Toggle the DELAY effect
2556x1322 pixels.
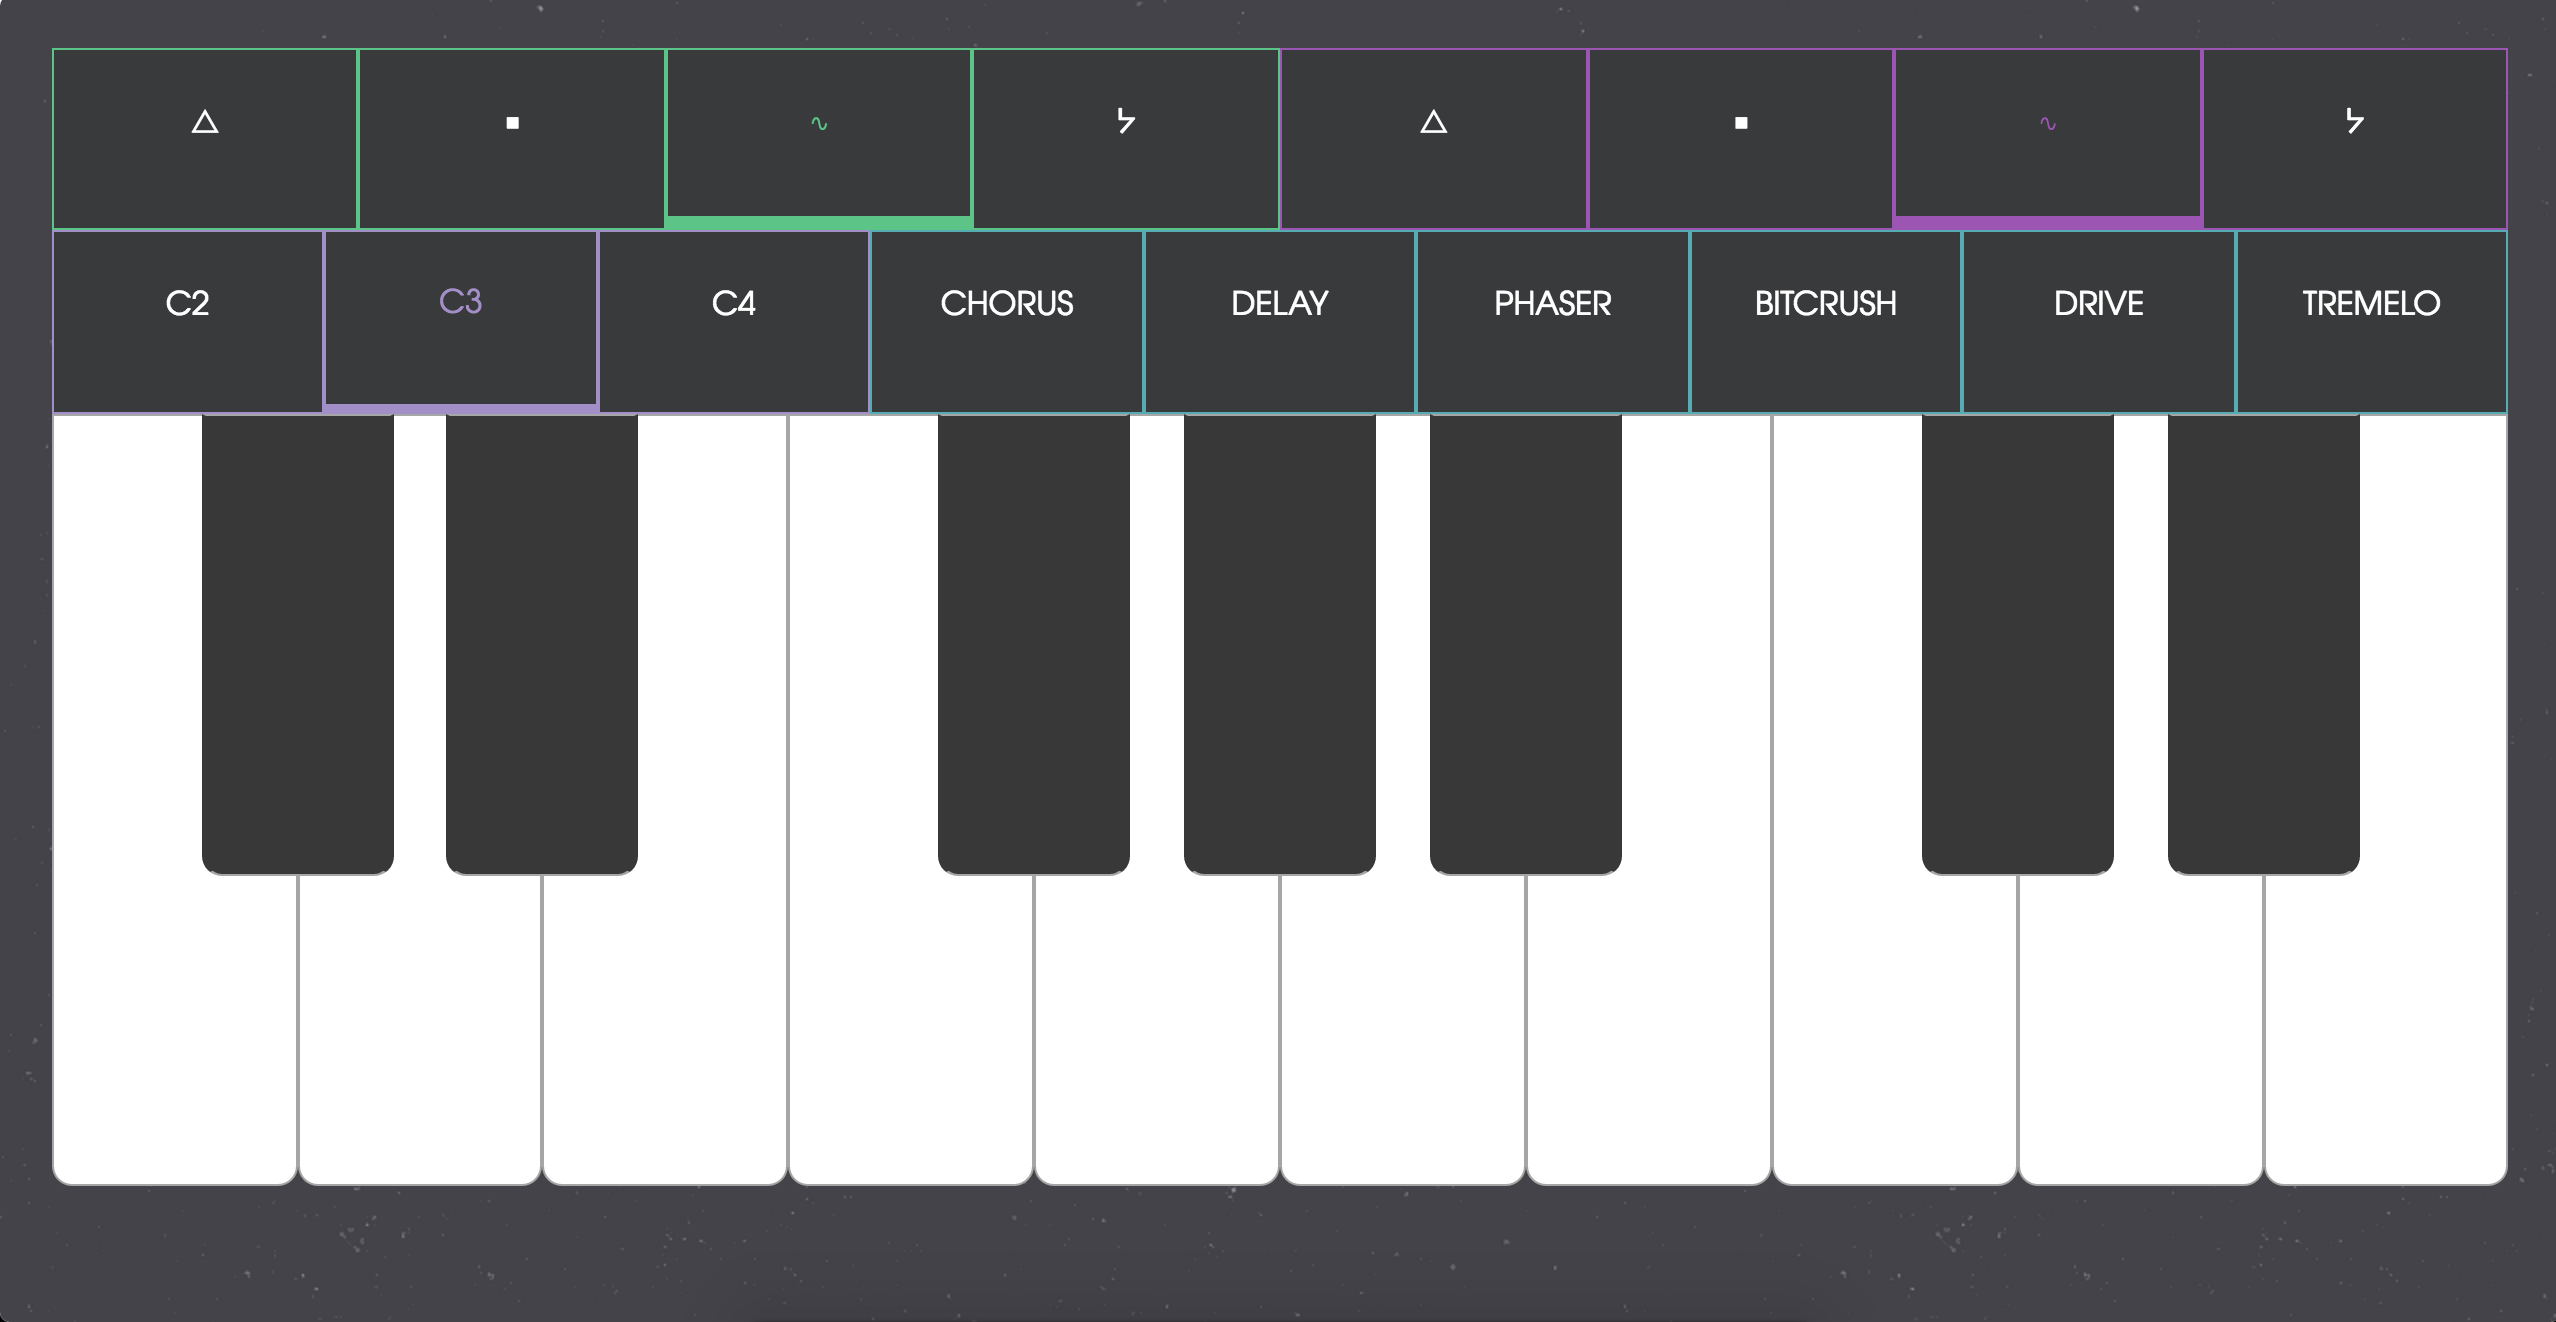(x=1280, y=321)
